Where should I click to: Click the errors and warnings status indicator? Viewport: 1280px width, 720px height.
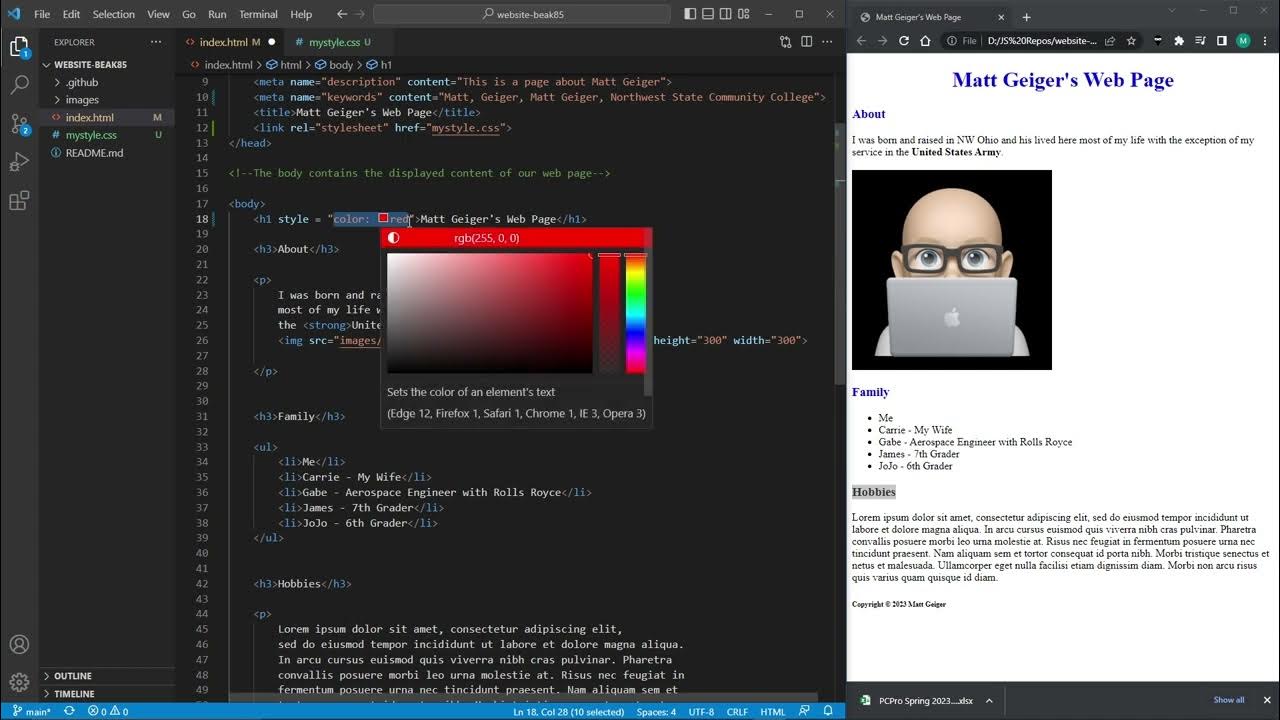[108, 711]
